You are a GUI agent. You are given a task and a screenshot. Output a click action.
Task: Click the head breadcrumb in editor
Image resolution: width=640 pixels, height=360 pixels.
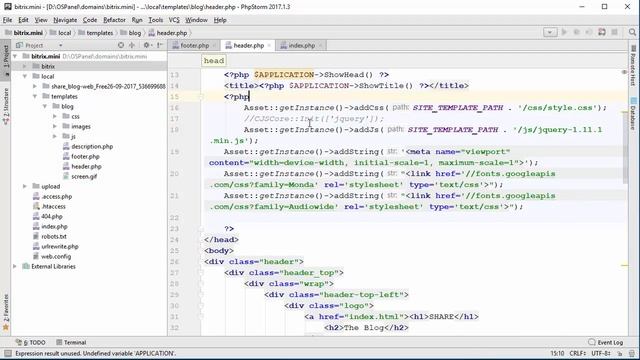214,60
